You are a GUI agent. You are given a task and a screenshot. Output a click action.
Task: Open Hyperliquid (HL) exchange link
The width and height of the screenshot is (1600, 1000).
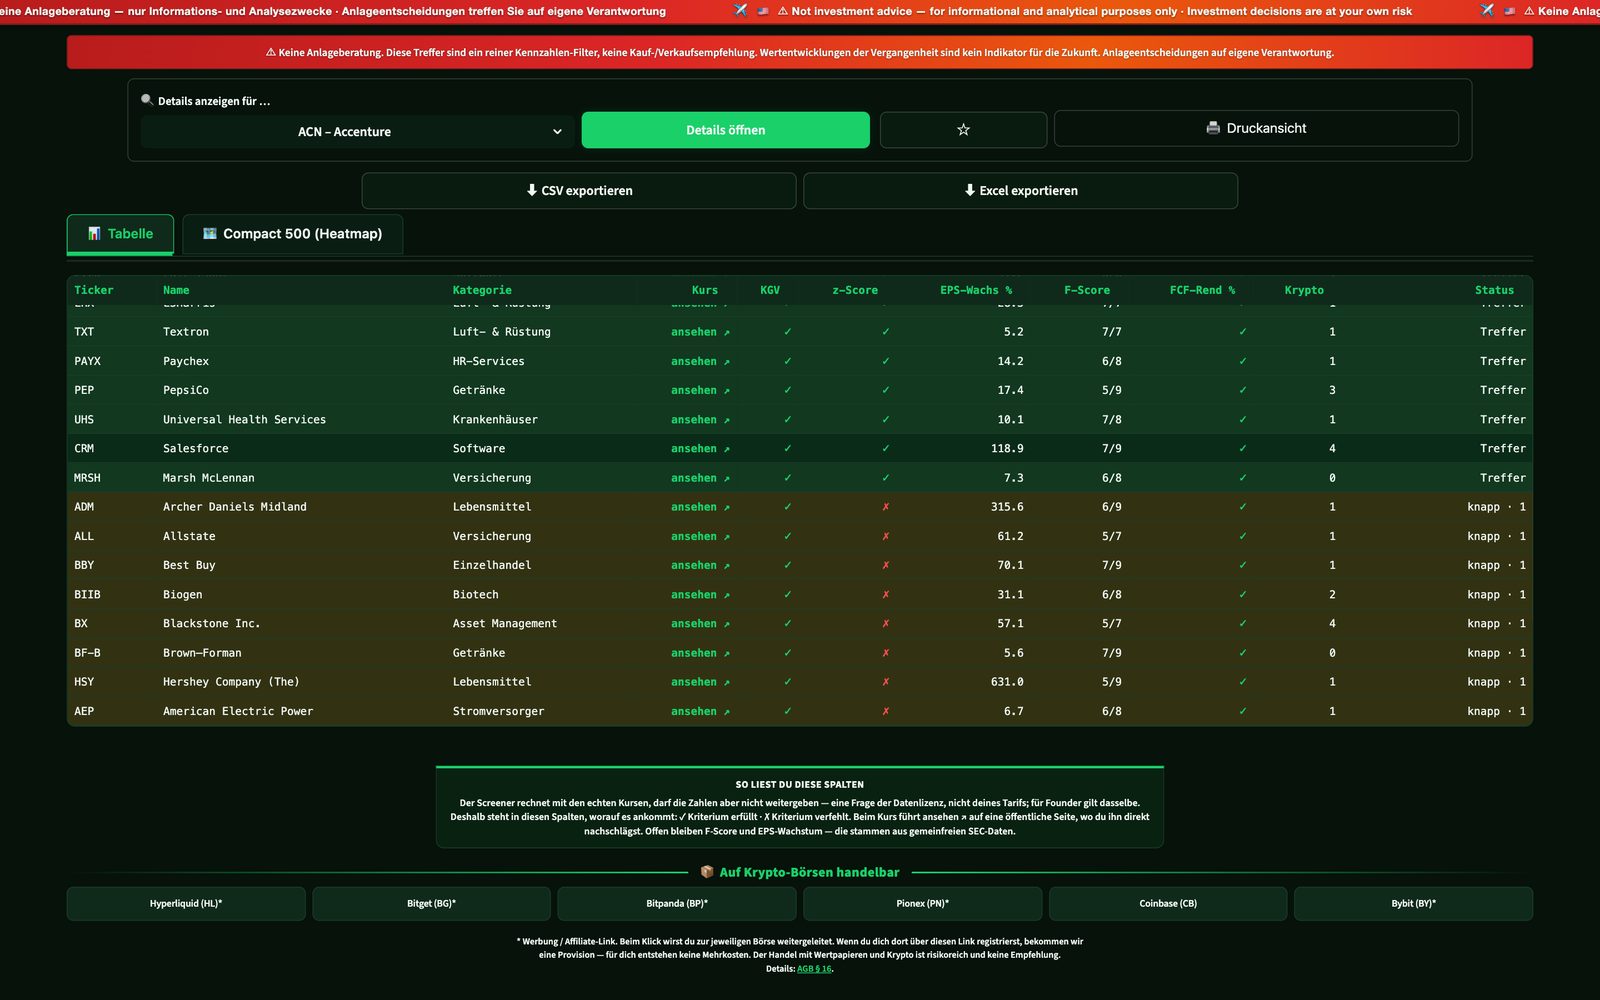[186, 904]
